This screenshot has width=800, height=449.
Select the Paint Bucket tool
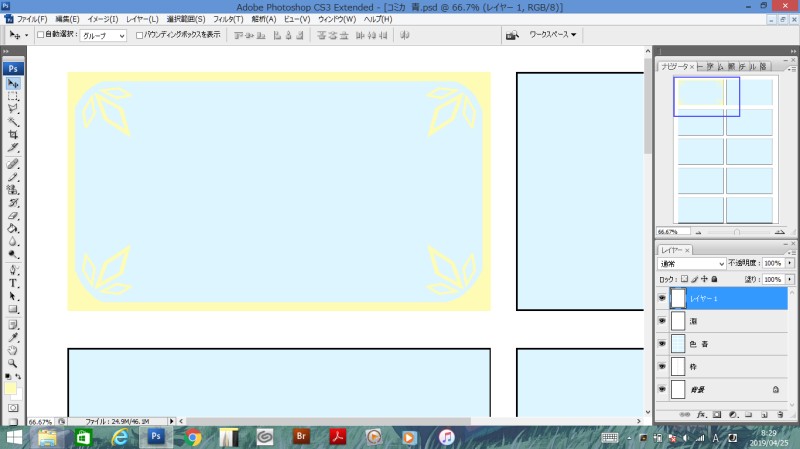[13, 228]
